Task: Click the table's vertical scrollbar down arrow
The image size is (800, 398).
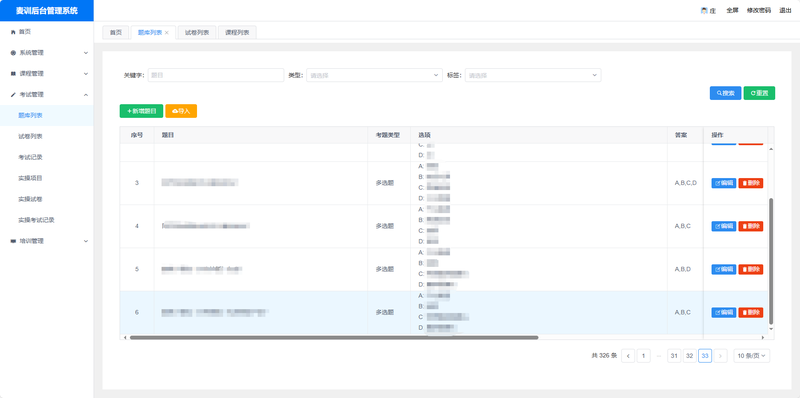Action: point(771,329)
